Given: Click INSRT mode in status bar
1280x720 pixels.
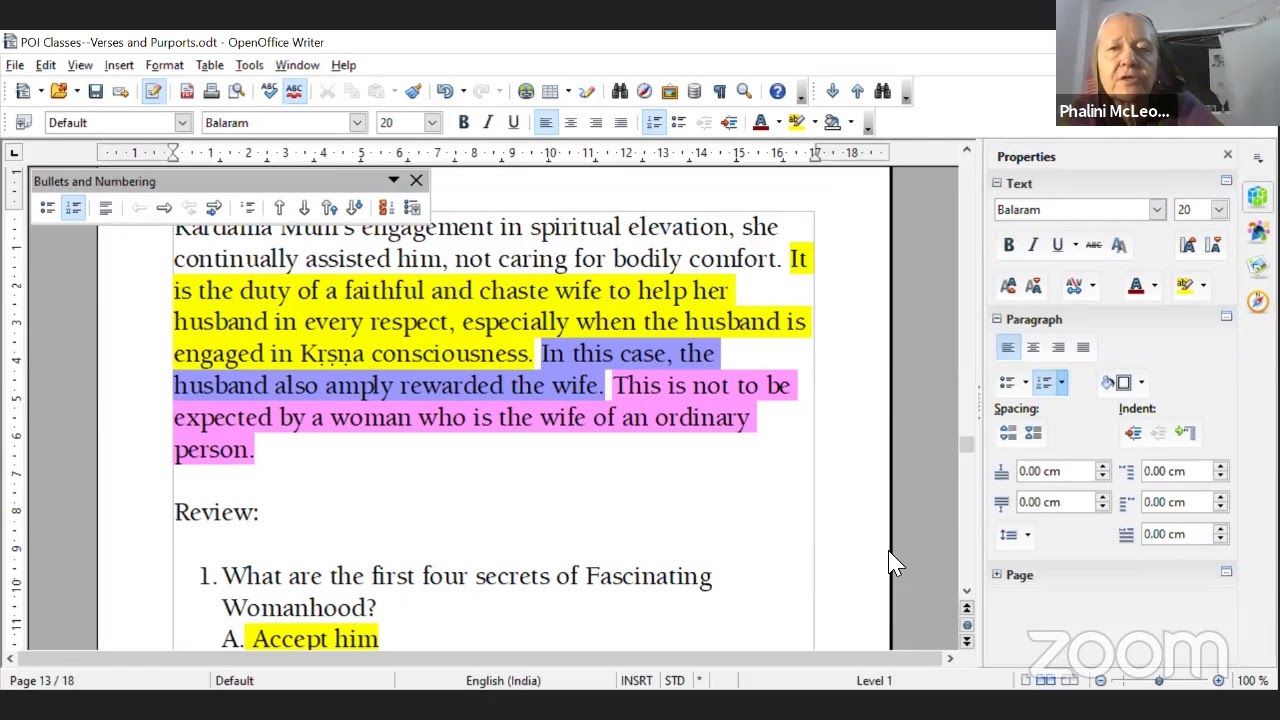Looking at the screenshot, I should tap(636, 681).
